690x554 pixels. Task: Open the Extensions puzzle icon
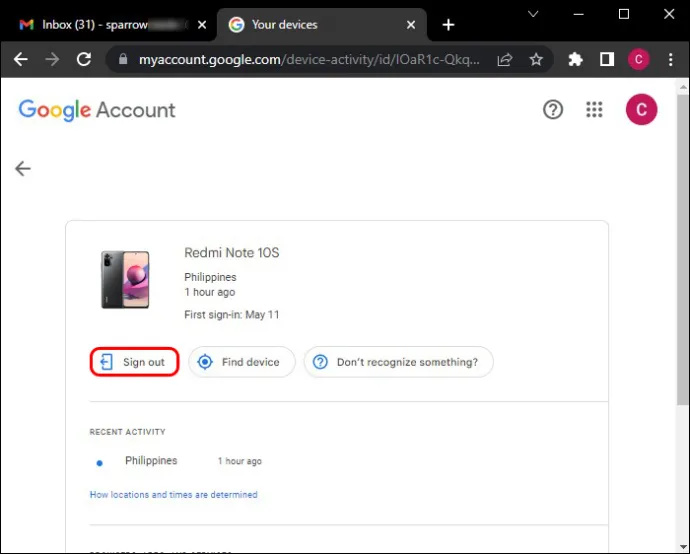575,59
